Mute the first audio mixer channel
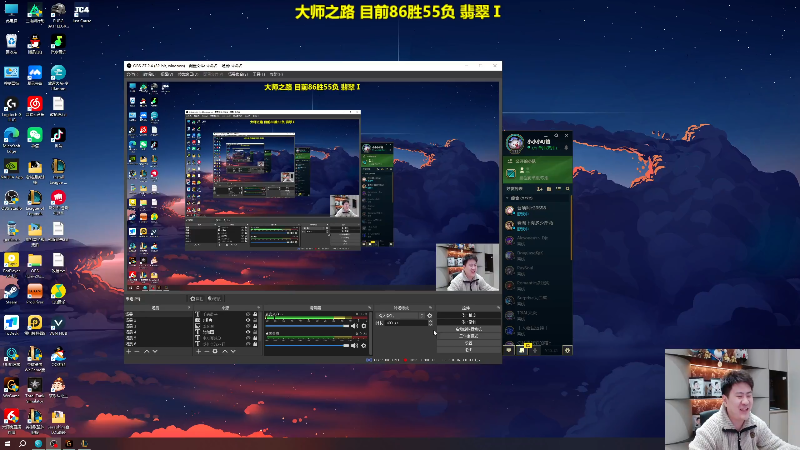 tap(355, 326)
